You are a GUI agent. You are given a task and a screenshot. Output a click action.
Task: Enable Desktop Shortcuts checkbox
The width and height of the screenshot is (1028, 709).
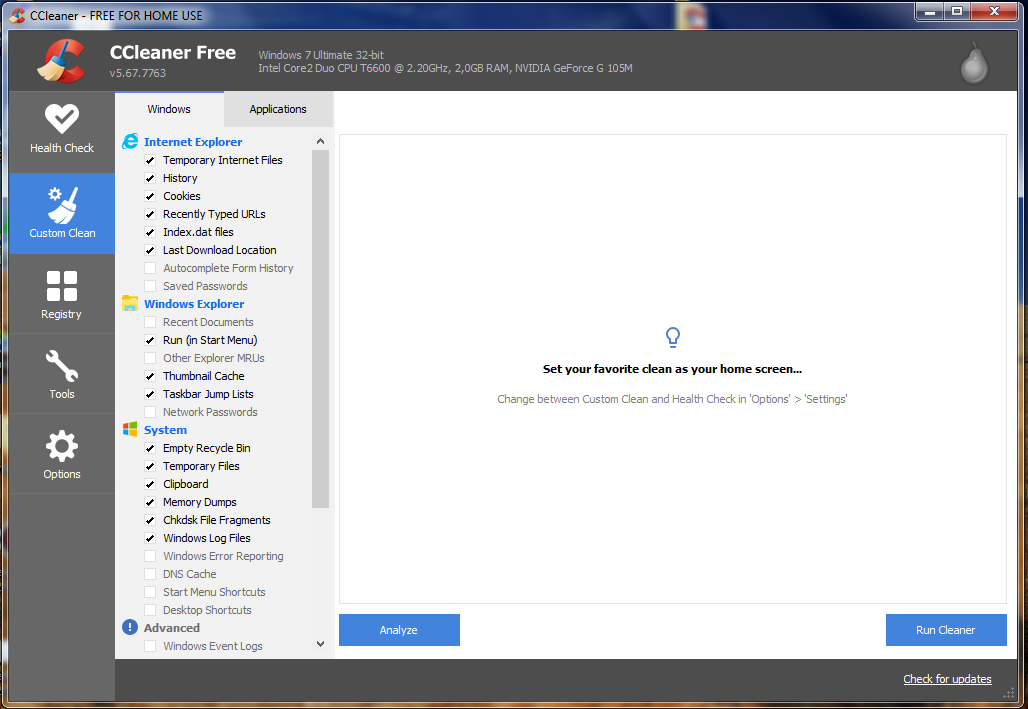(150, 610)
